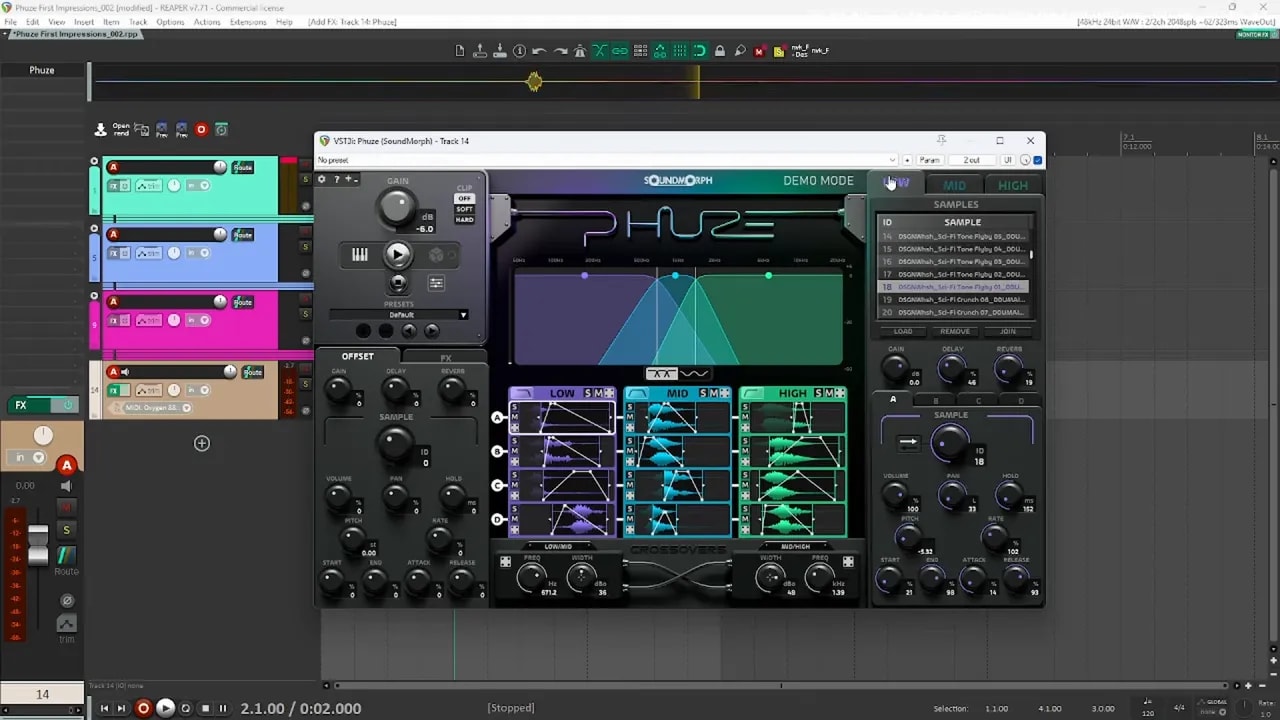Pin the Phuze FX window on top

tap(940, 140)
